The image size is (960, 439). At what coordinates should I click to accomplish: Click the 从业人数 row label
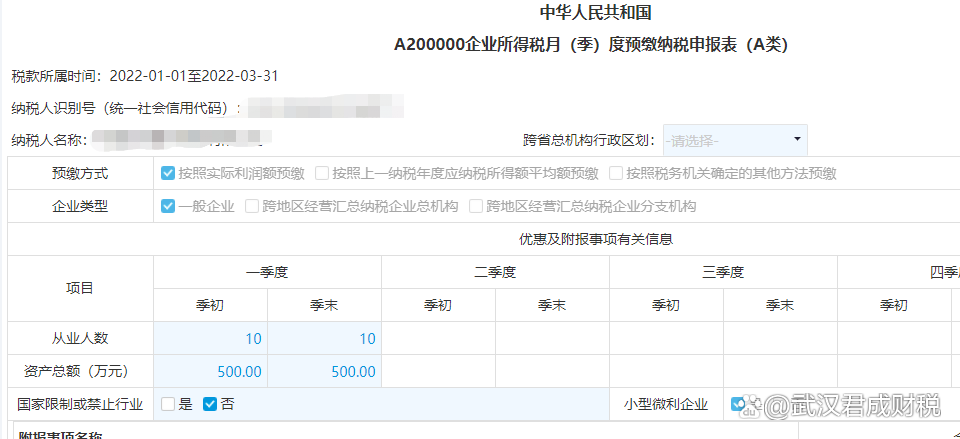(x=80, y=338)
